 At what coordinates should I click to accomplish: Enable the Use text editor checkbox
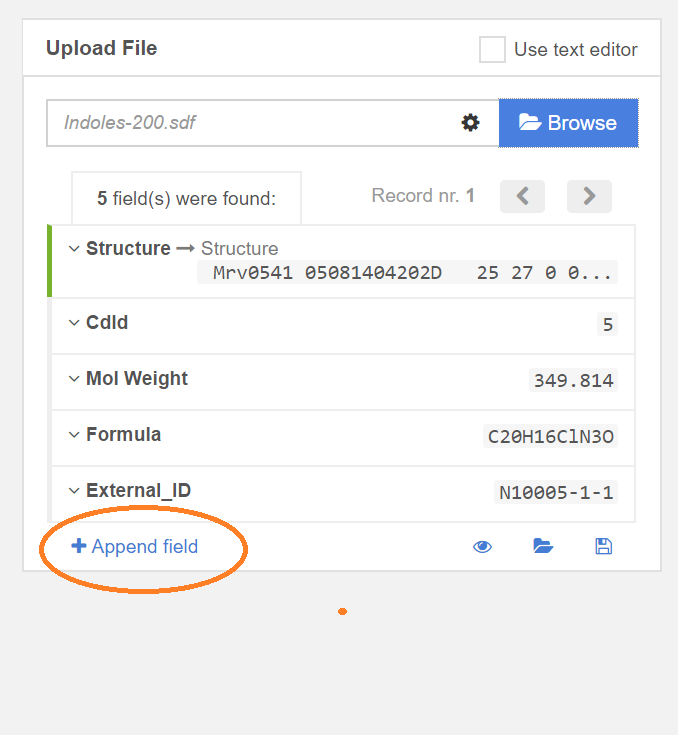(x=492, y=49)
